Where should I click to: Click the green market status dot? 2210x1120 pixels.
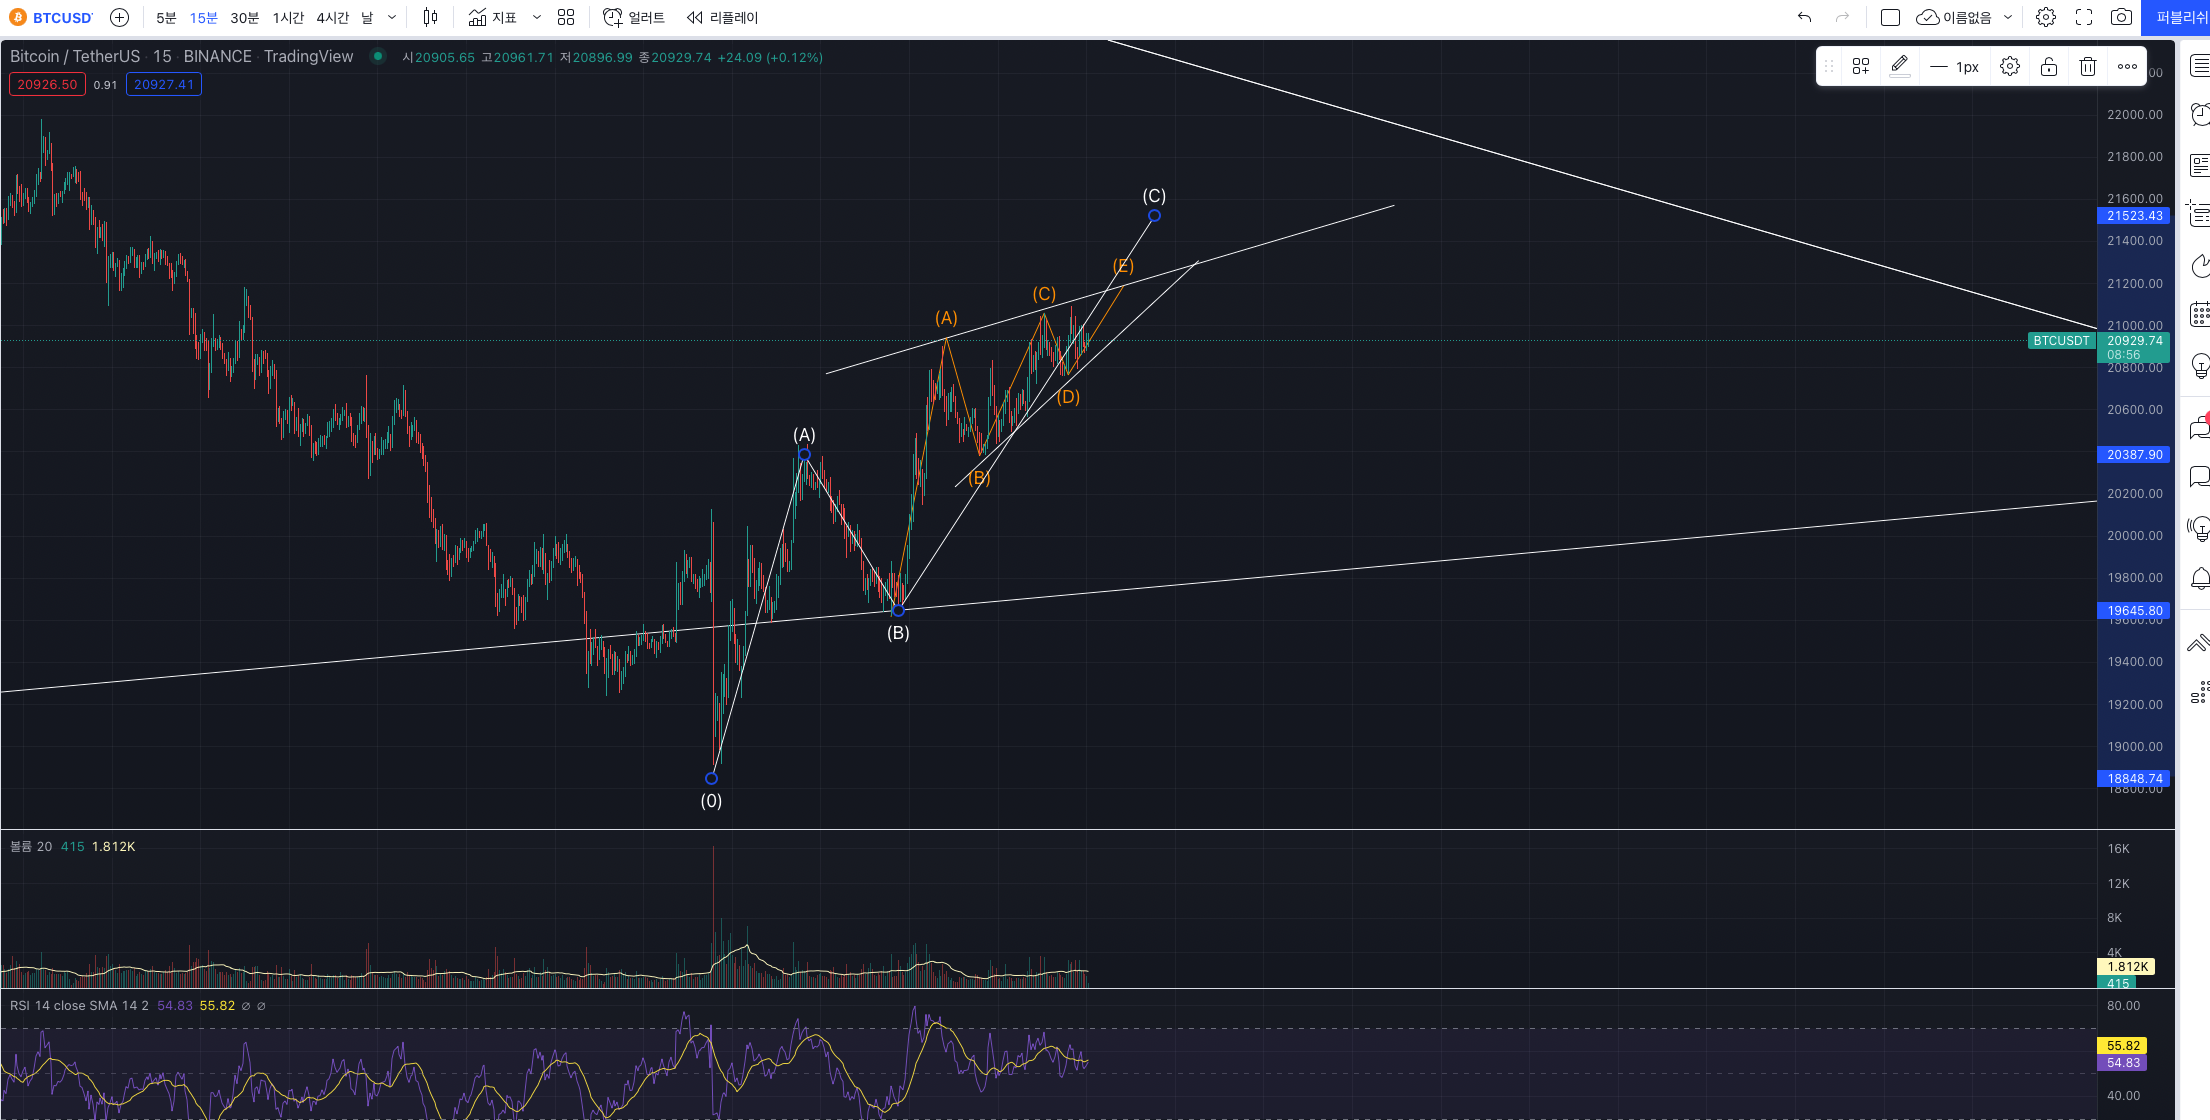[378, 56]
